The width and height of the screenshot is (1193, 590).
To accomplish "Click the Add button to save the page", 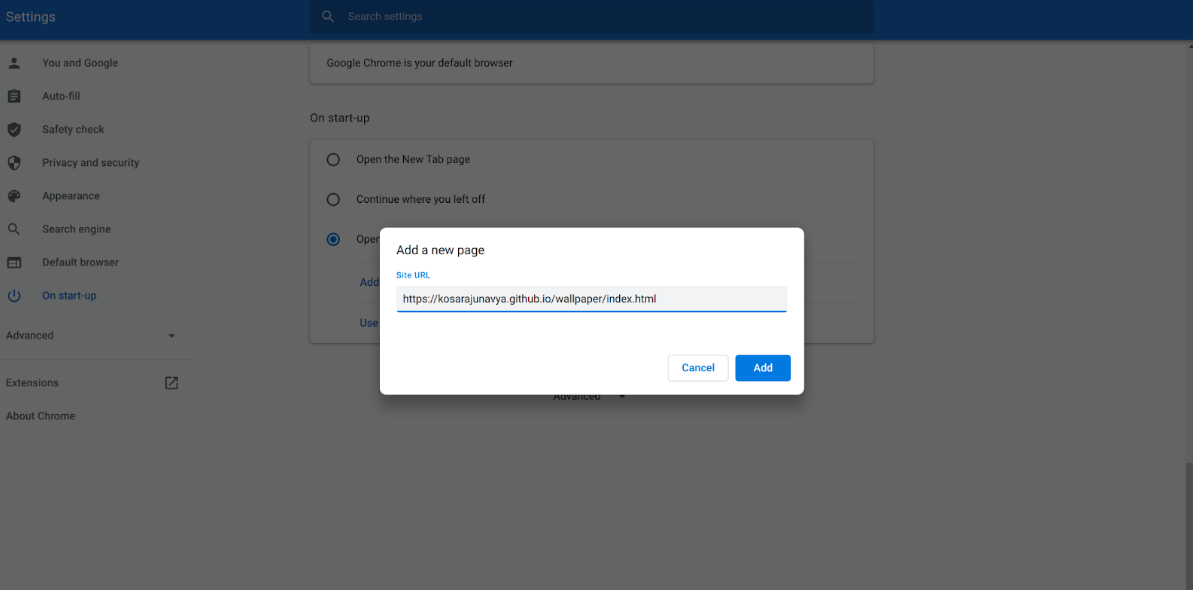I will pos(762,368).
